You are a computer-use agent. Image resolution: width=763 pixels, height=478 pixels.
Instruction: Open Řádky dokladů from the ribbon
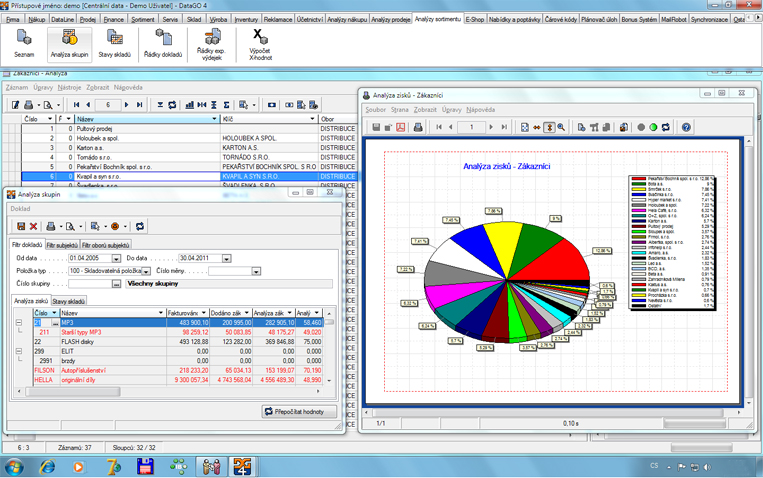coord(162,42)
